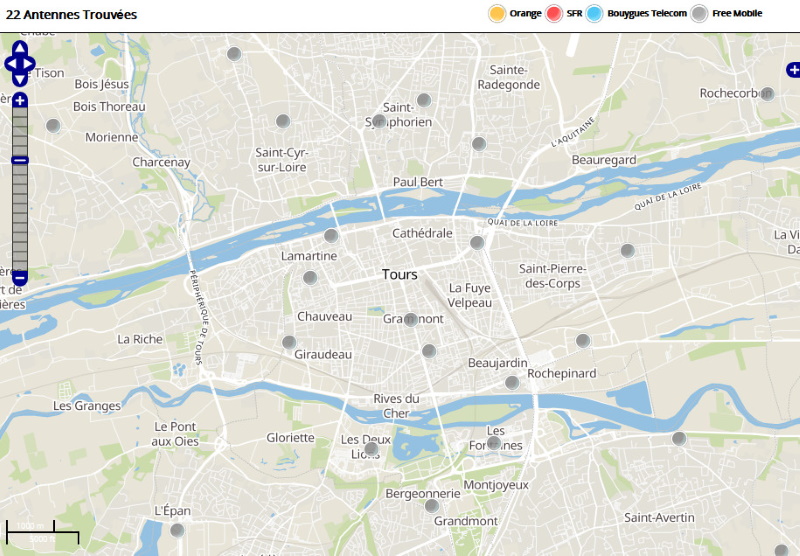Click the zoom in plus button
Image resolution: width=800 pixels, height=556 pixels.
20,101
